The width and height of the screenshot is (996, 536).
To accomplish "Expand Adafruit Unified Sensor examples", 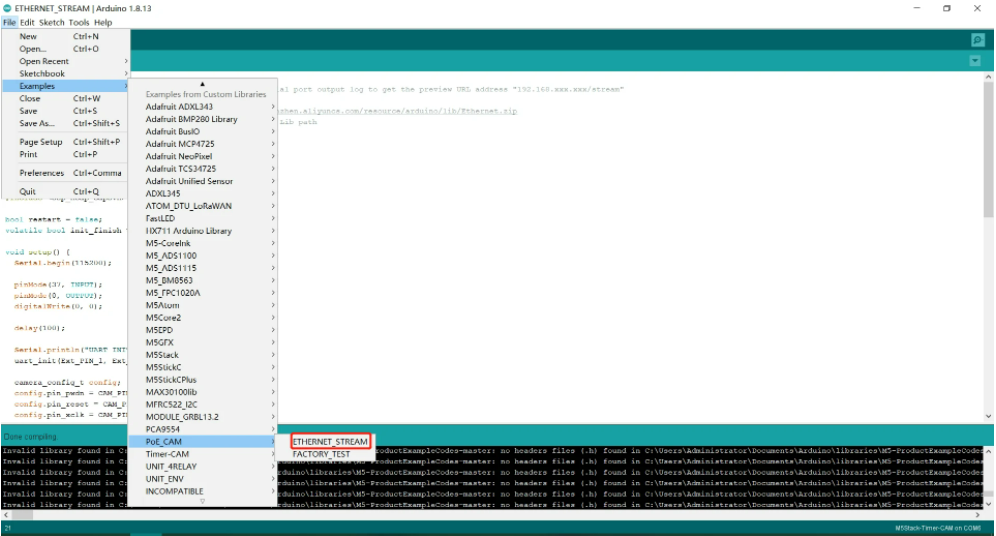I will pyautogui.click(x=203, y=181).
